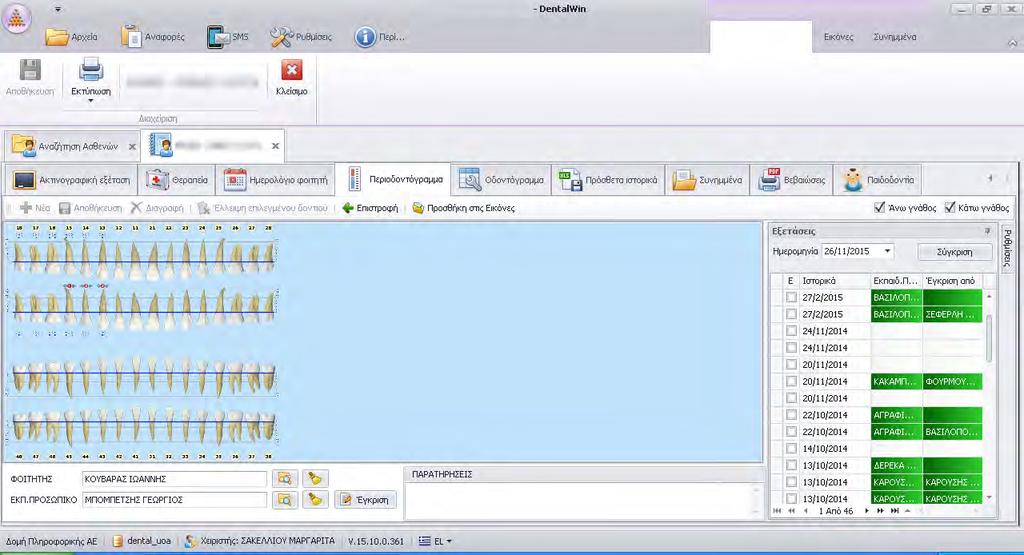Click into the ΠΑΡΑΤΗΡΗΣΕΙΣ notes box

[x=583, y=500]
